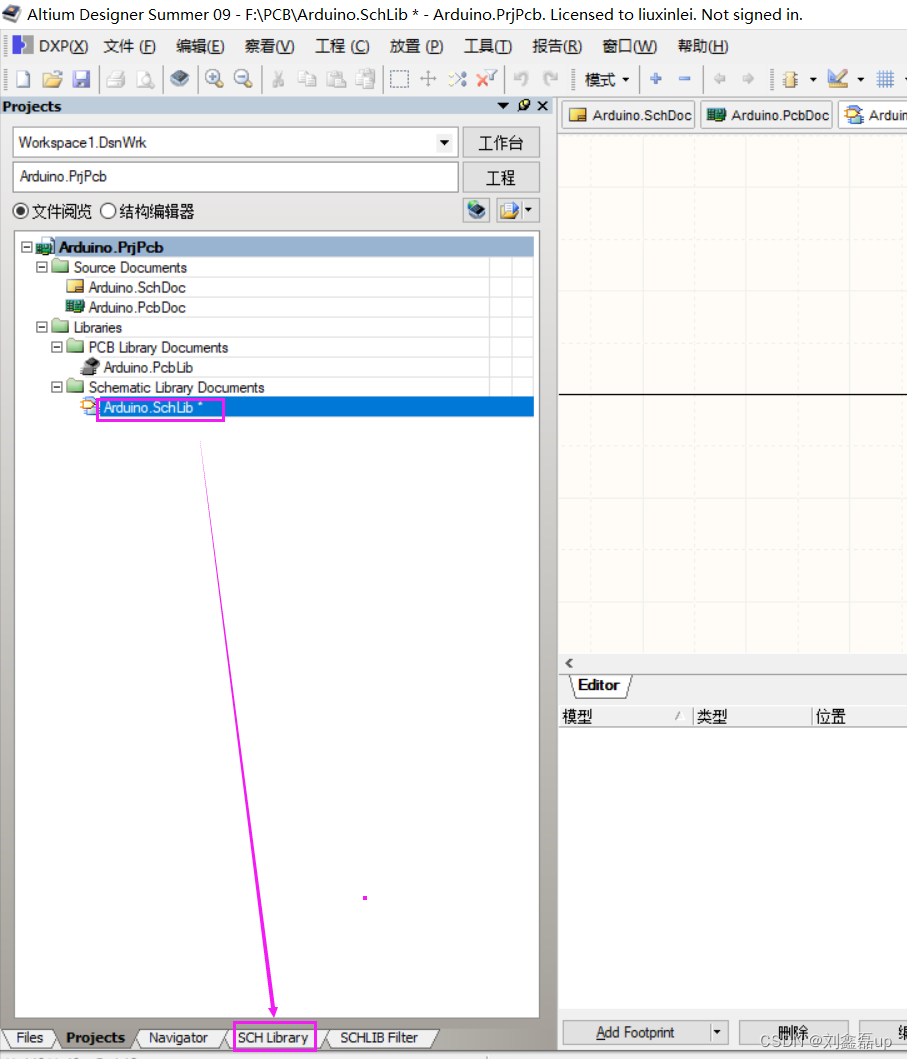
Task: Print the current document using printer icon
Action: (x=115, y=79)
